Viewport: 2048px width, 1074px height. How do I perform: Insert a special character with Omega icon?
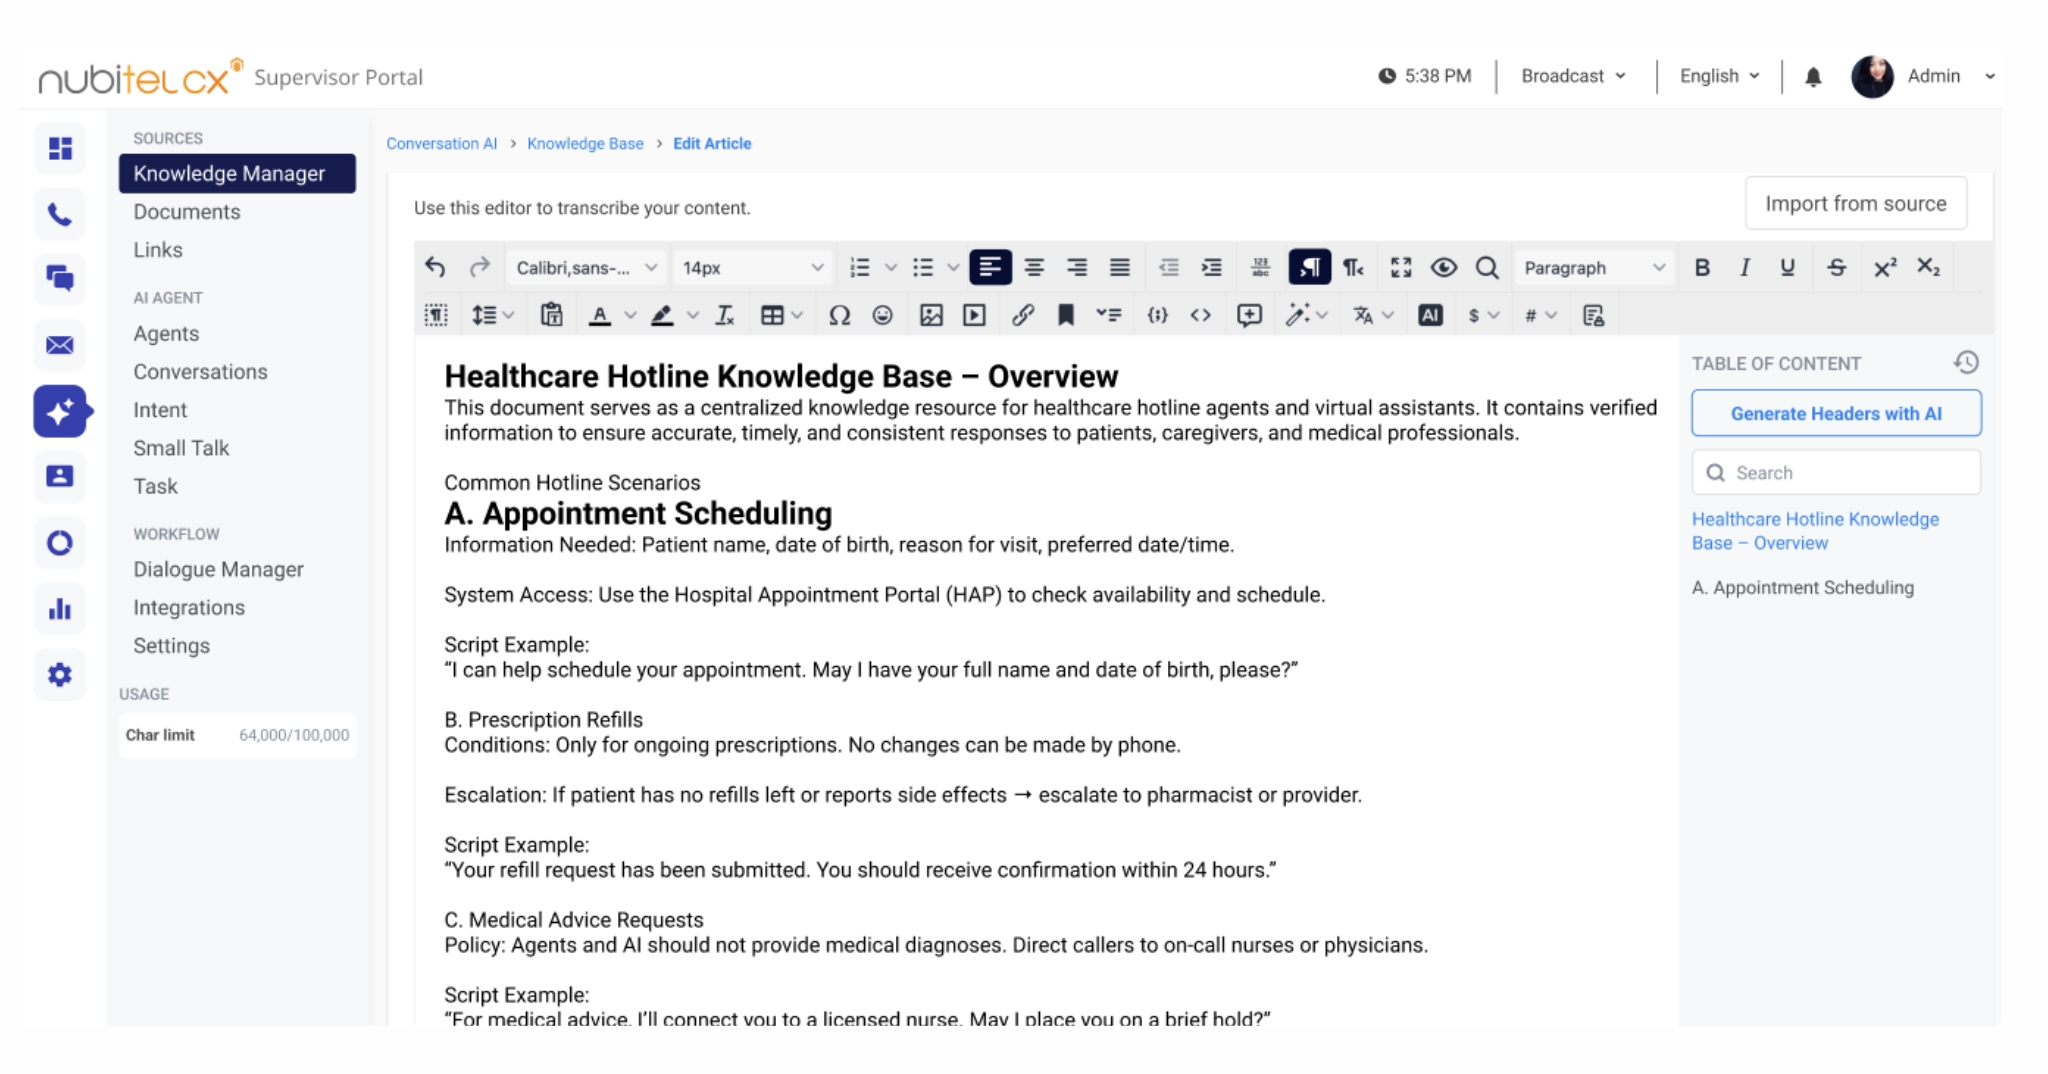point(839,316)
